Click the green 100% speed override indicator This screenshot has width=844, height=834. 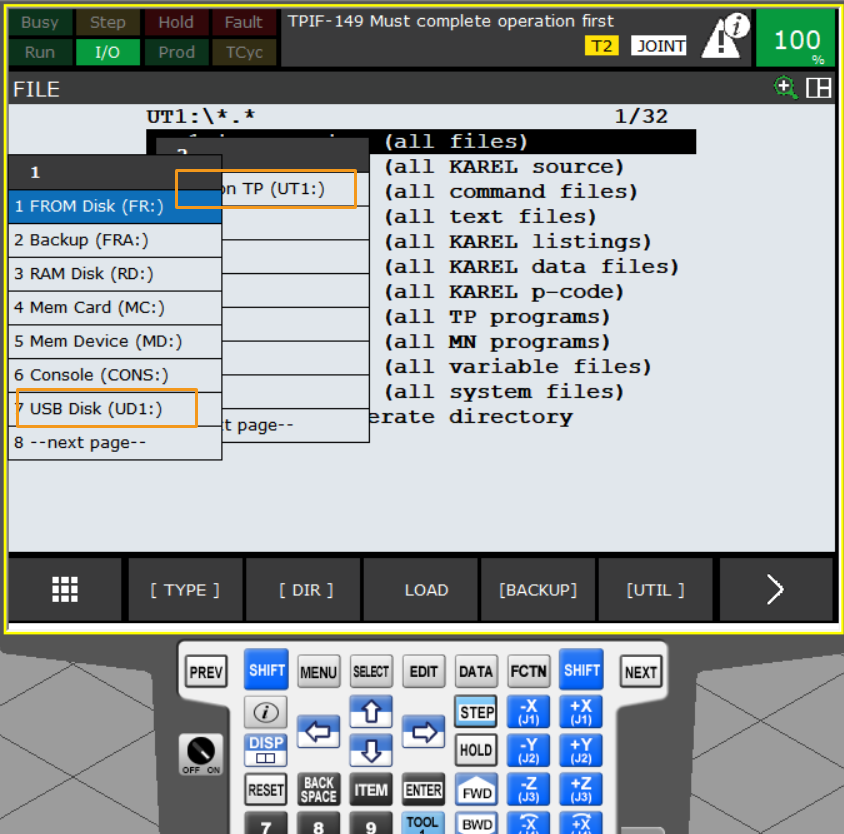[x=796, y=39]
